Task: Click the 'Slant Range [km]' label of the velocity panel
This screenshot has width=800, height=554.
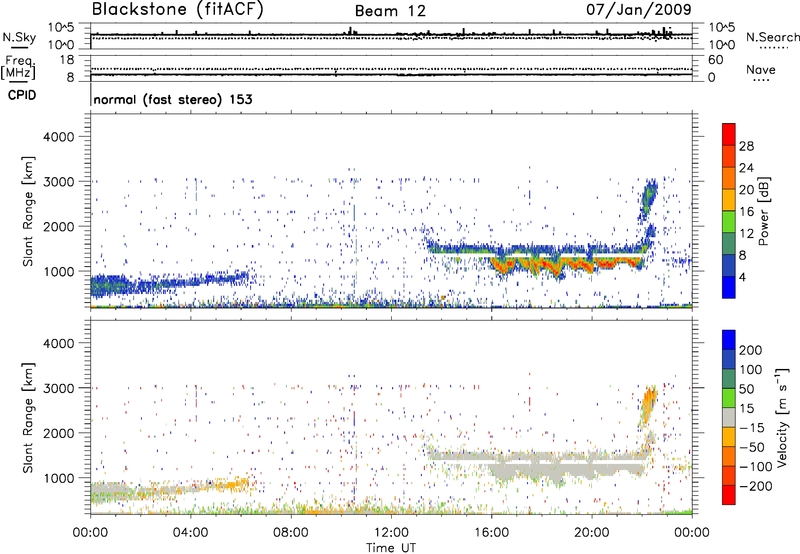Action: click(x=28, y=417)
